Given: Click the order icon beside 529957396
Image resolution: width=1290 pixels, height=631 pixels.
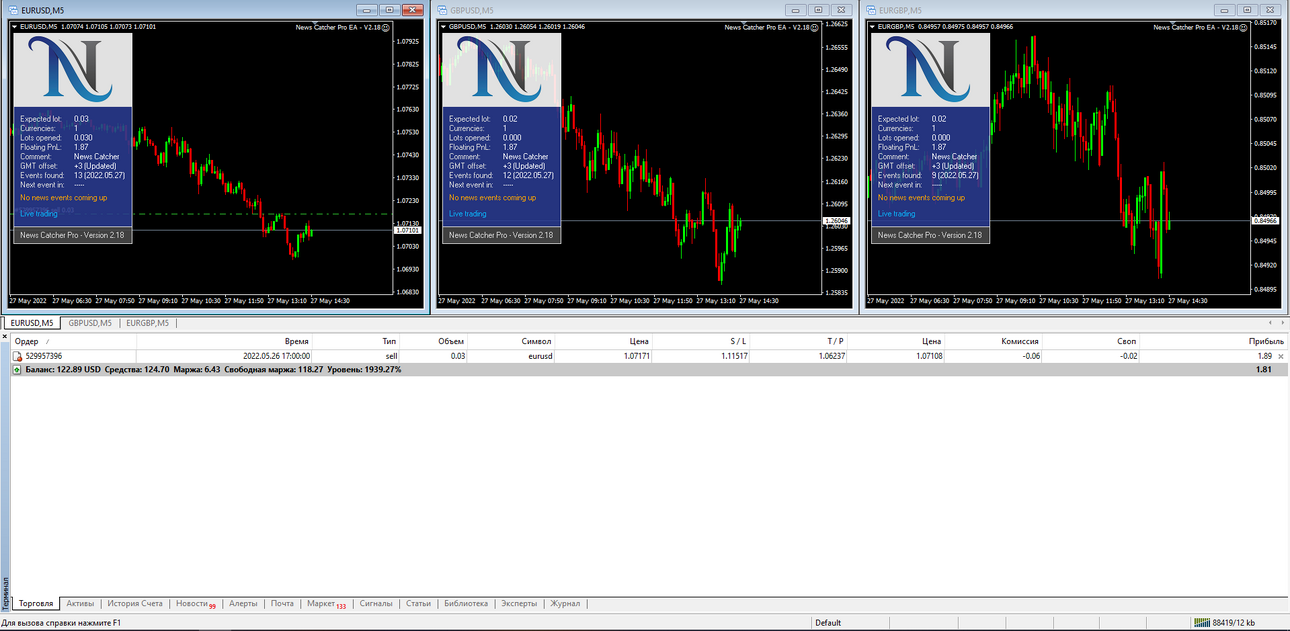Looking at the screenshot, I should tap(18, 356).
